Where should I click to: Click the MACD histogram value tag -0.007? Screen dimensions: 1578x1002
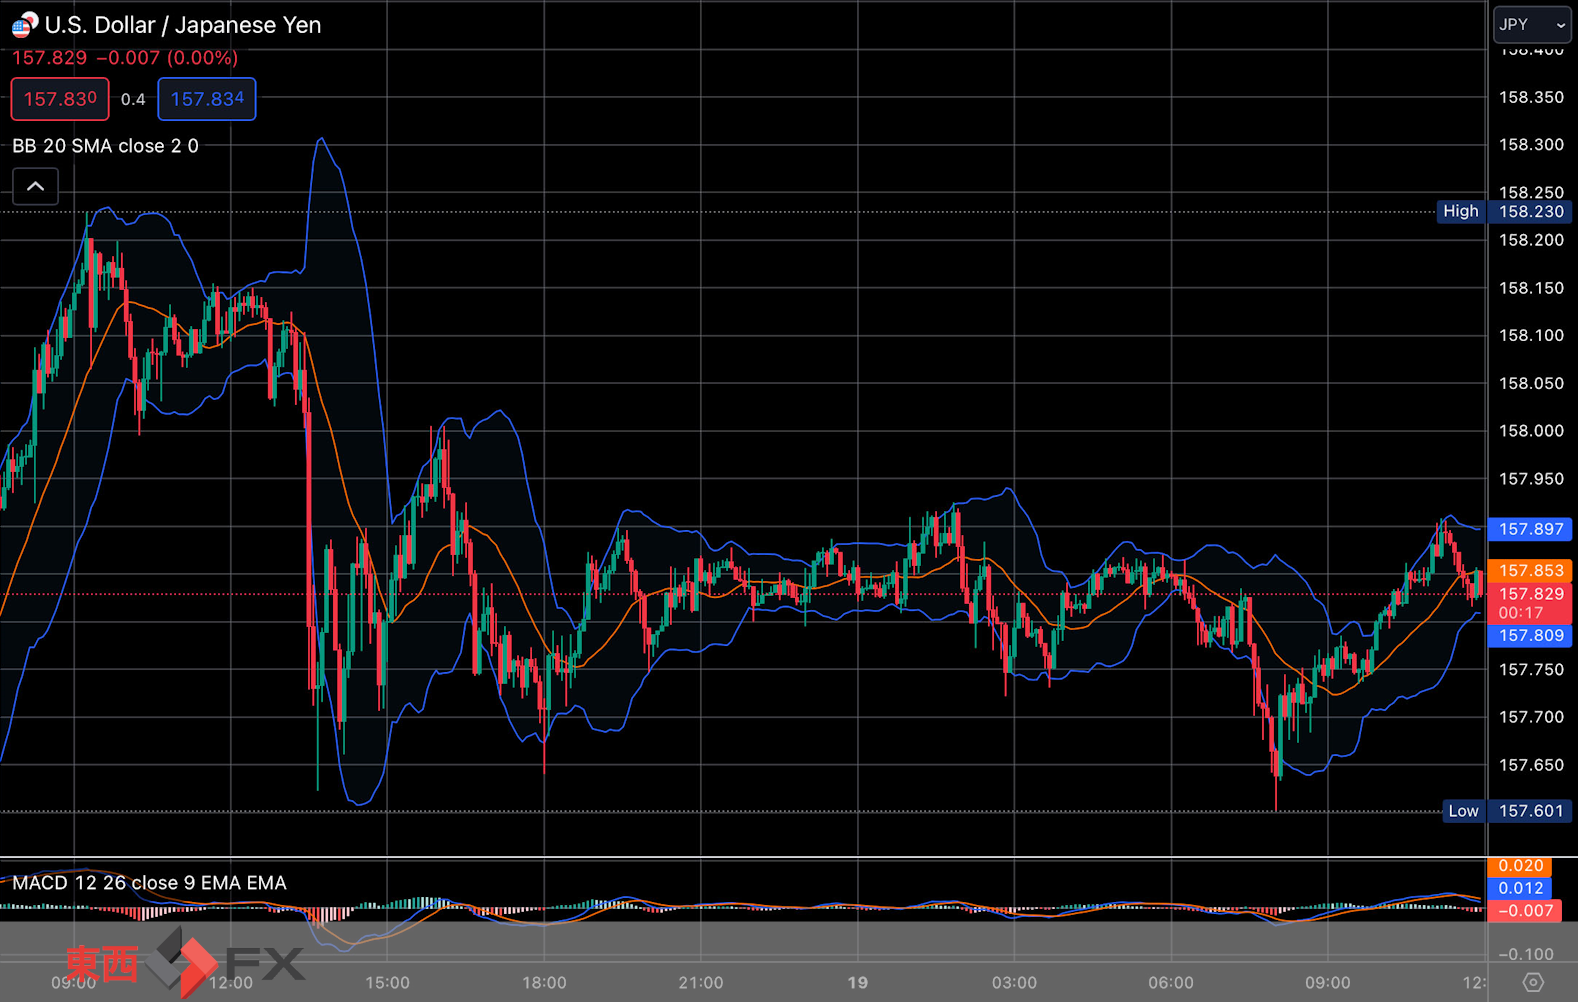point(1525,911)
